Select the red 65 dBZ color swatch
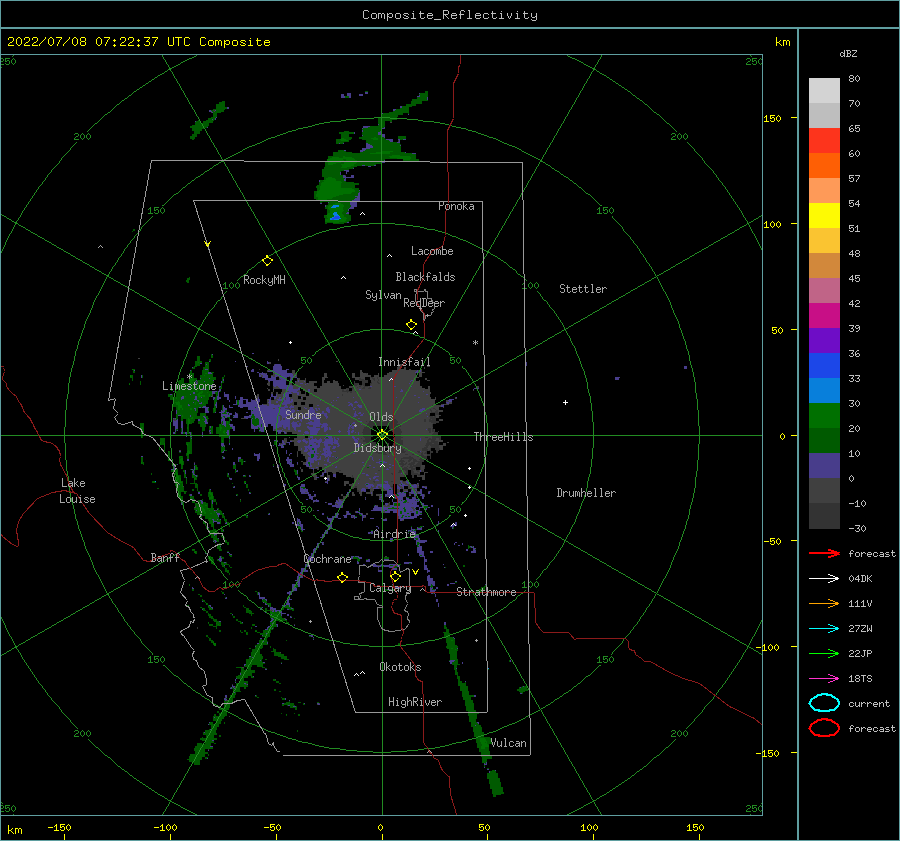The image size is (900, 841). coord(824,141)
